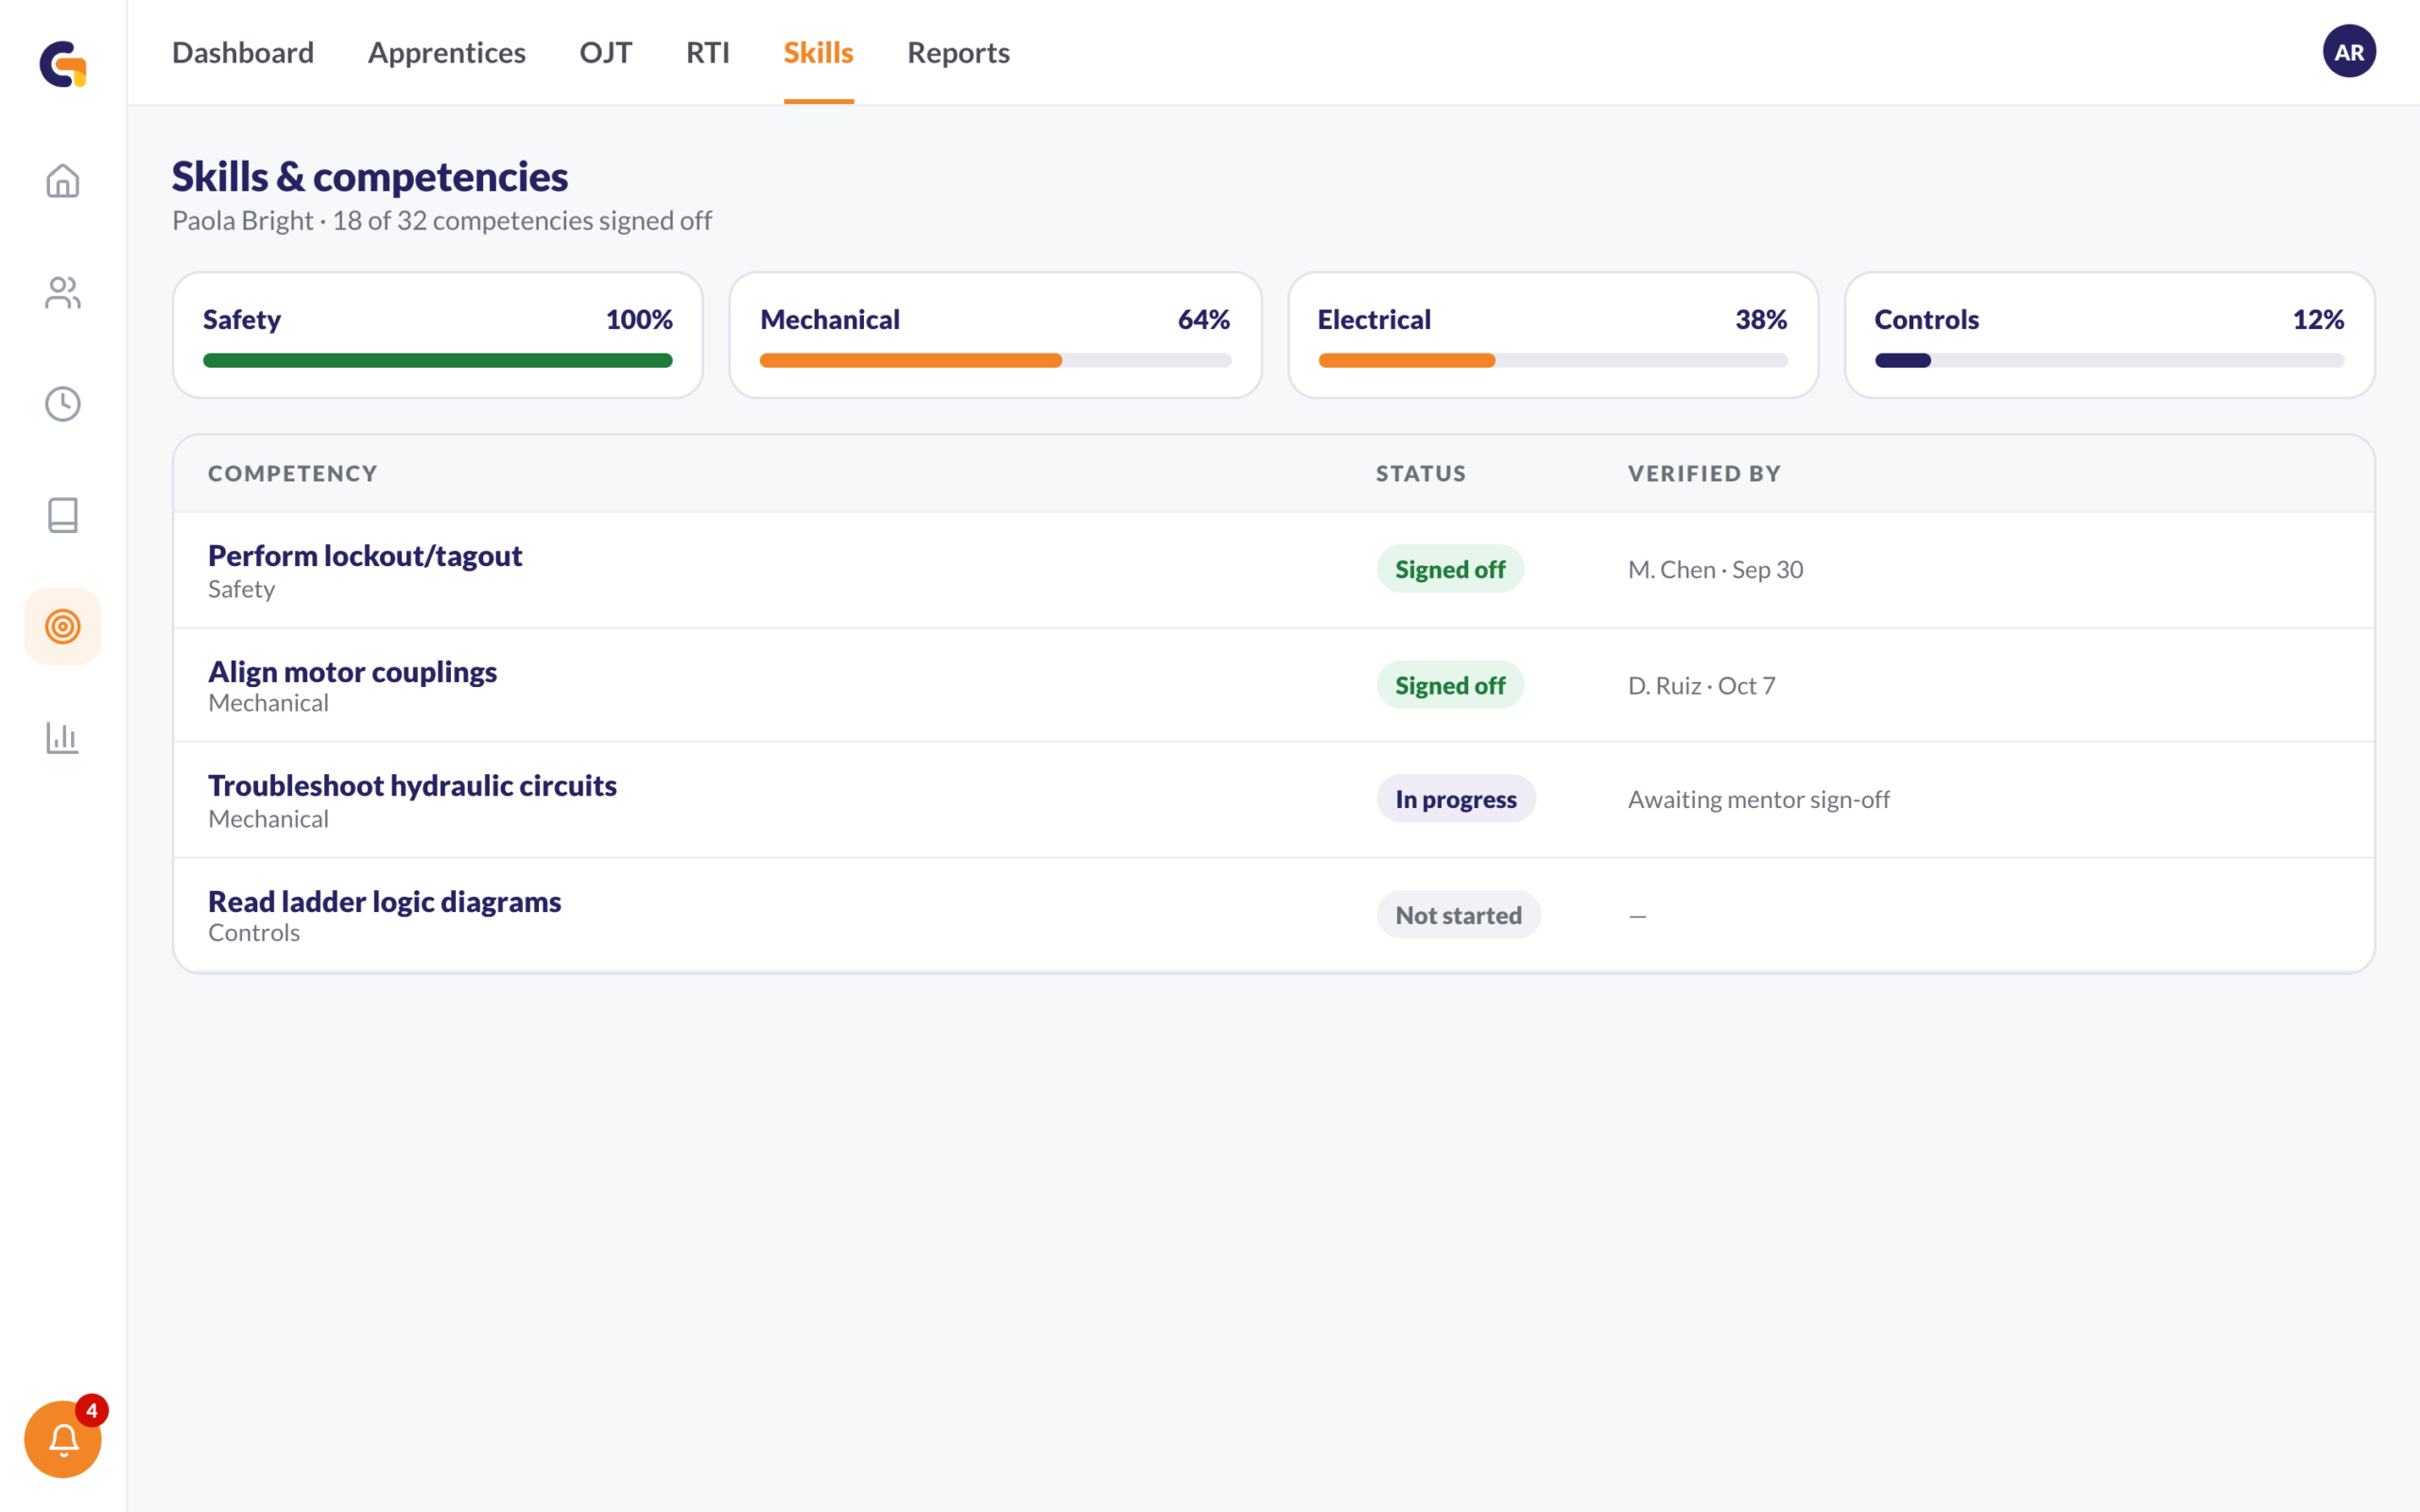Click the 12% value on Controls card

coord(2318,319)
